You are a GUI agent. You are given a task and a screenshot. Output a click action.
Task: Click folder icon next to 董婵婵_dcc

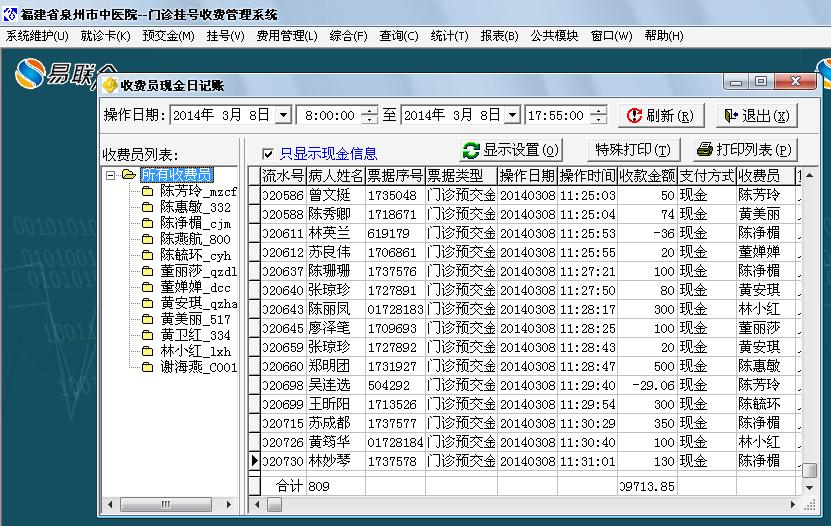147,287
